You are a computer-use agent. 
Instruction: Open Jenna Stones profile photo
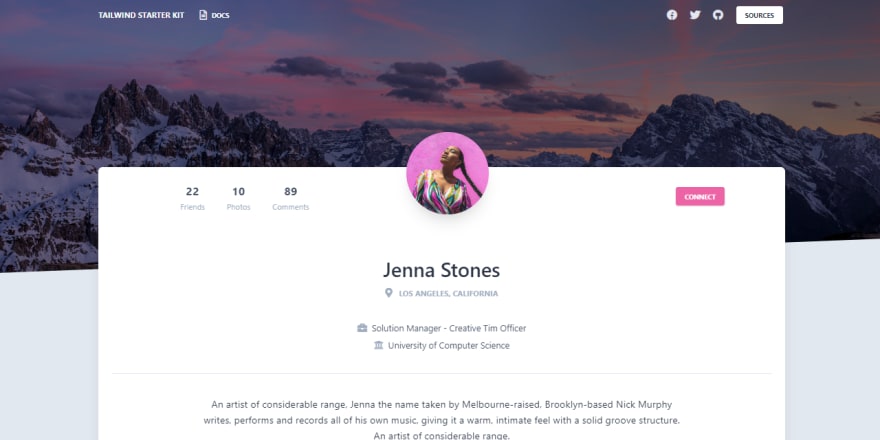[x=447, y=173]
